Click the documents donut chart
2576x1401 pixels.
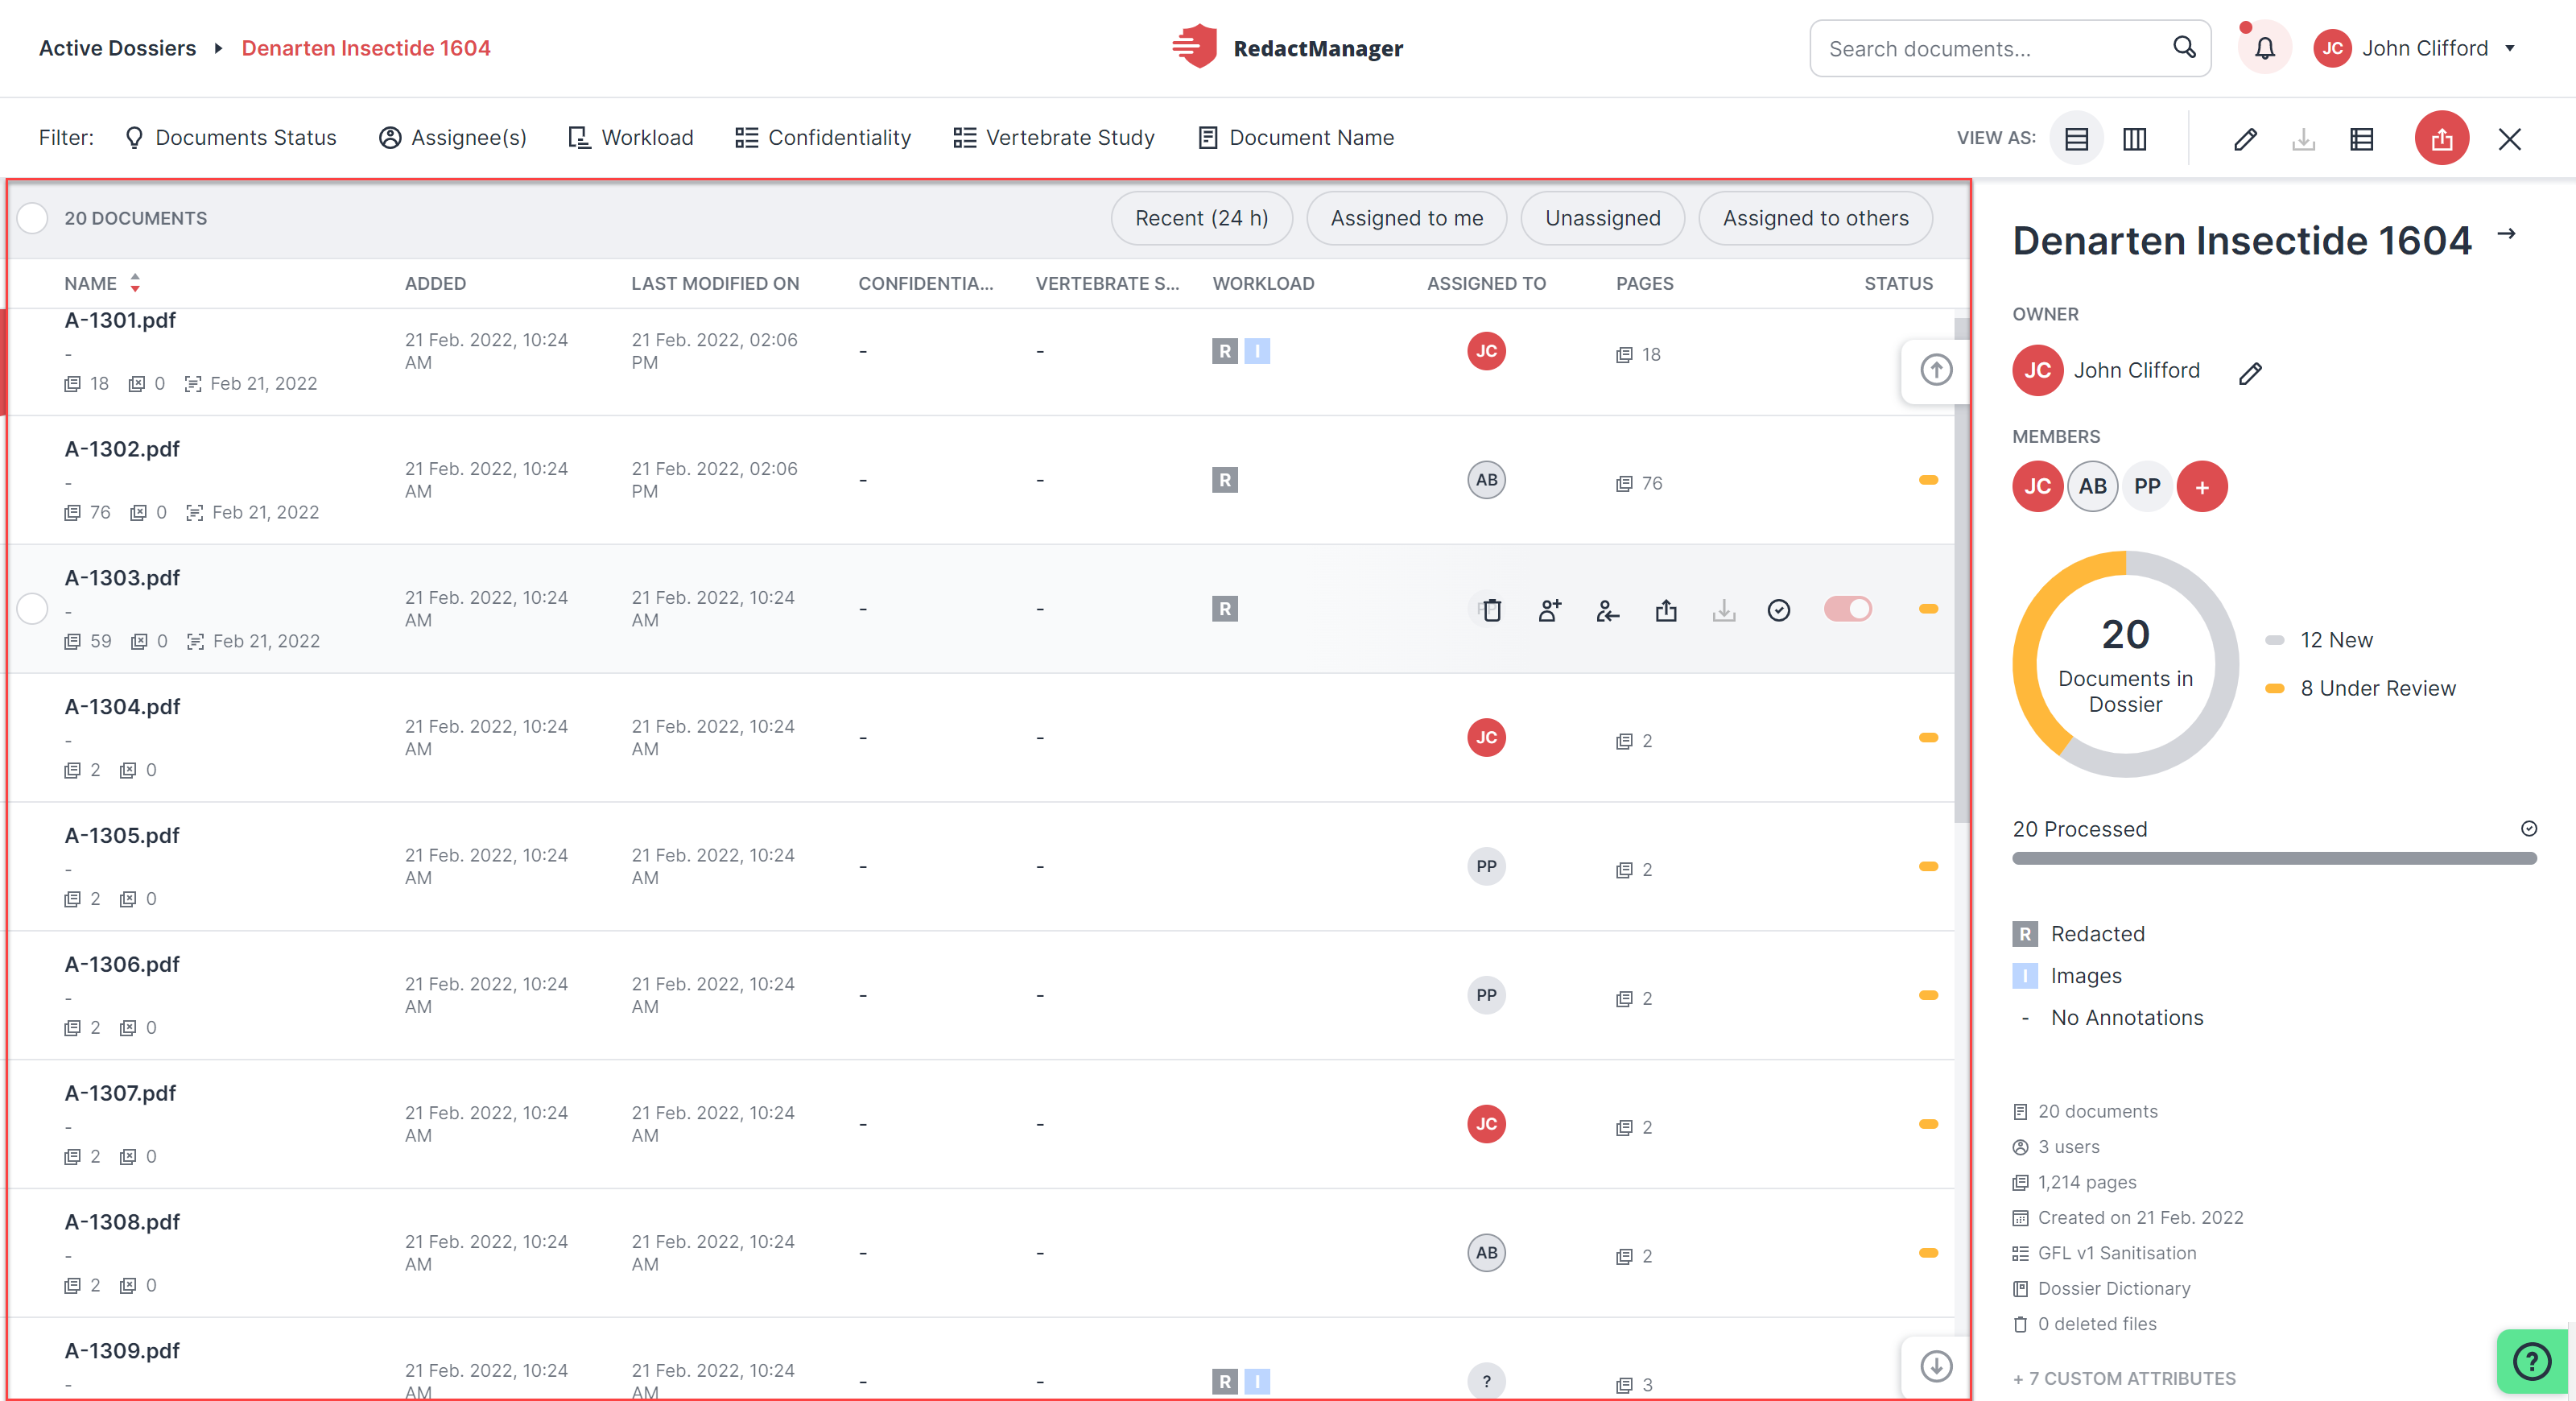tap(2125, 664)
